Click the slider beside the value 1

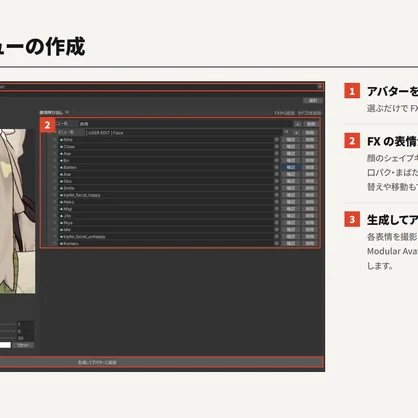(7, 324)
